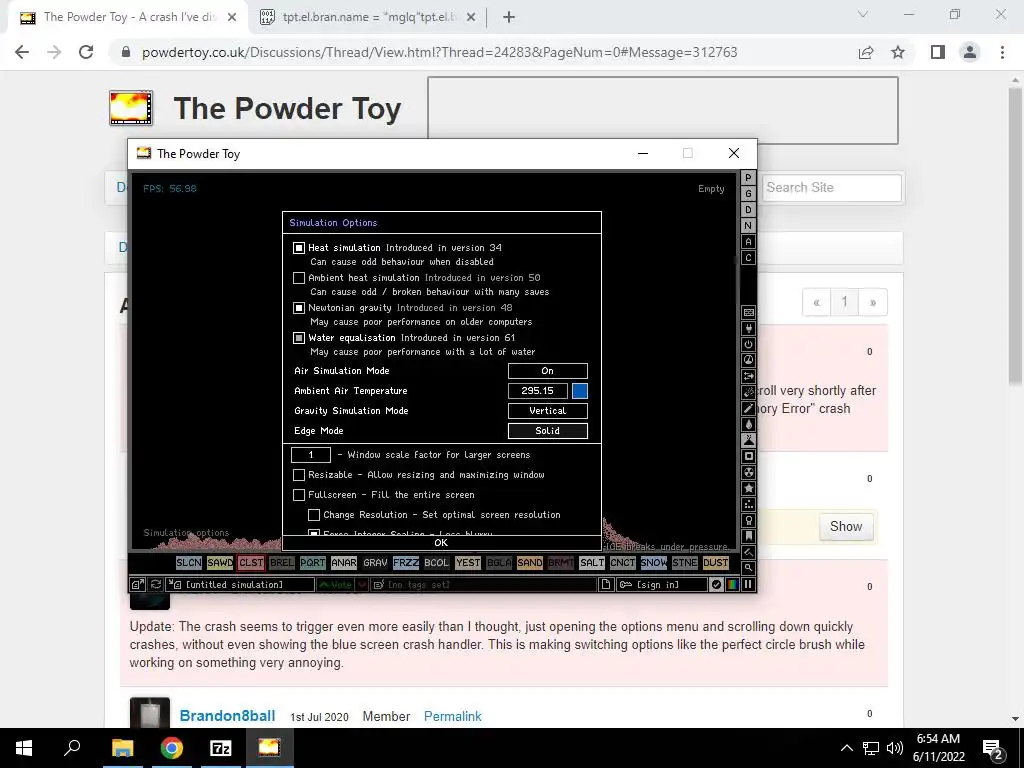Image resolution: width=1024 pixels, height=768 pixels.
Task: Select the G view mode button
Action: 748,194
